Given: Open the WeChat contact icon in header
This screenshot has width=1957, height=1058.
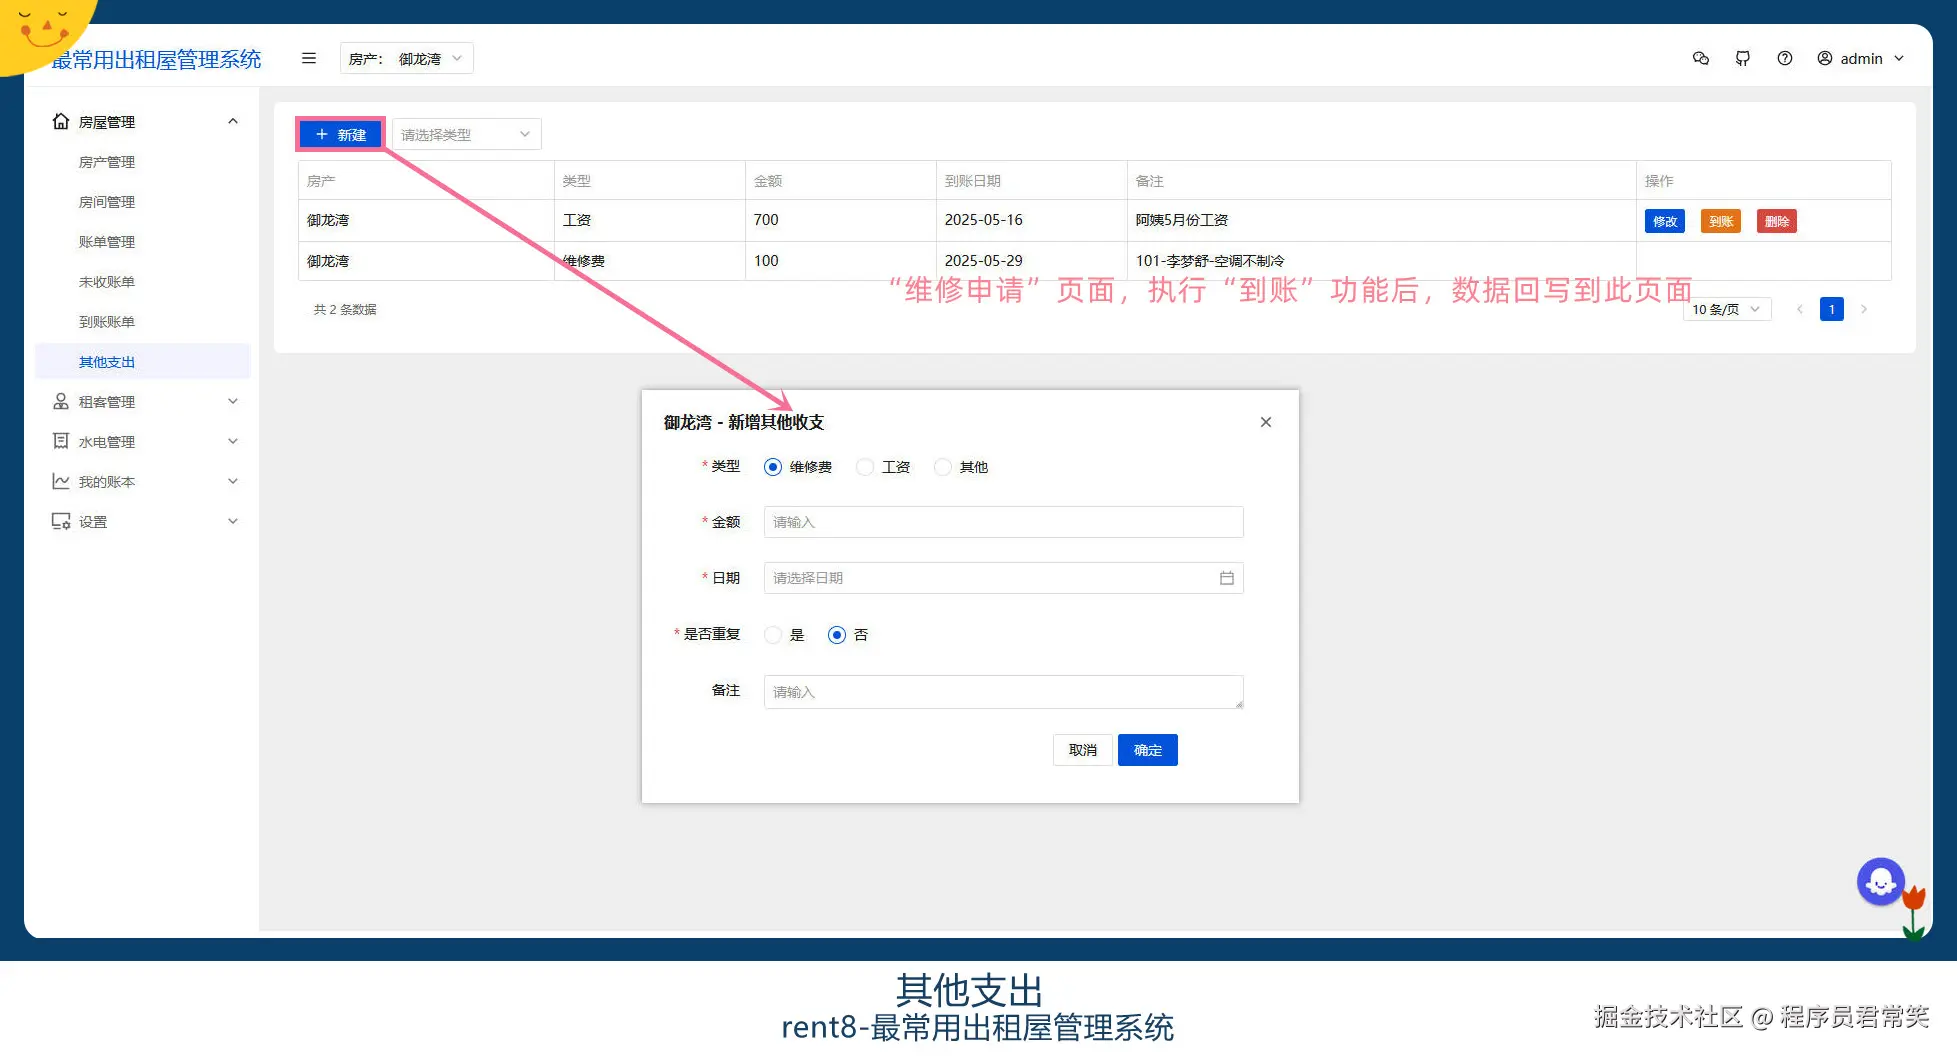Looking at the screenshot, I should (1700, 58).
